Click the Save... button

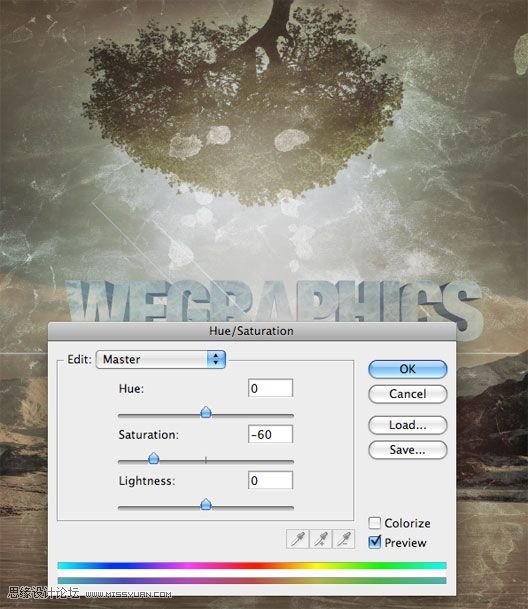(x=408, y=450)
